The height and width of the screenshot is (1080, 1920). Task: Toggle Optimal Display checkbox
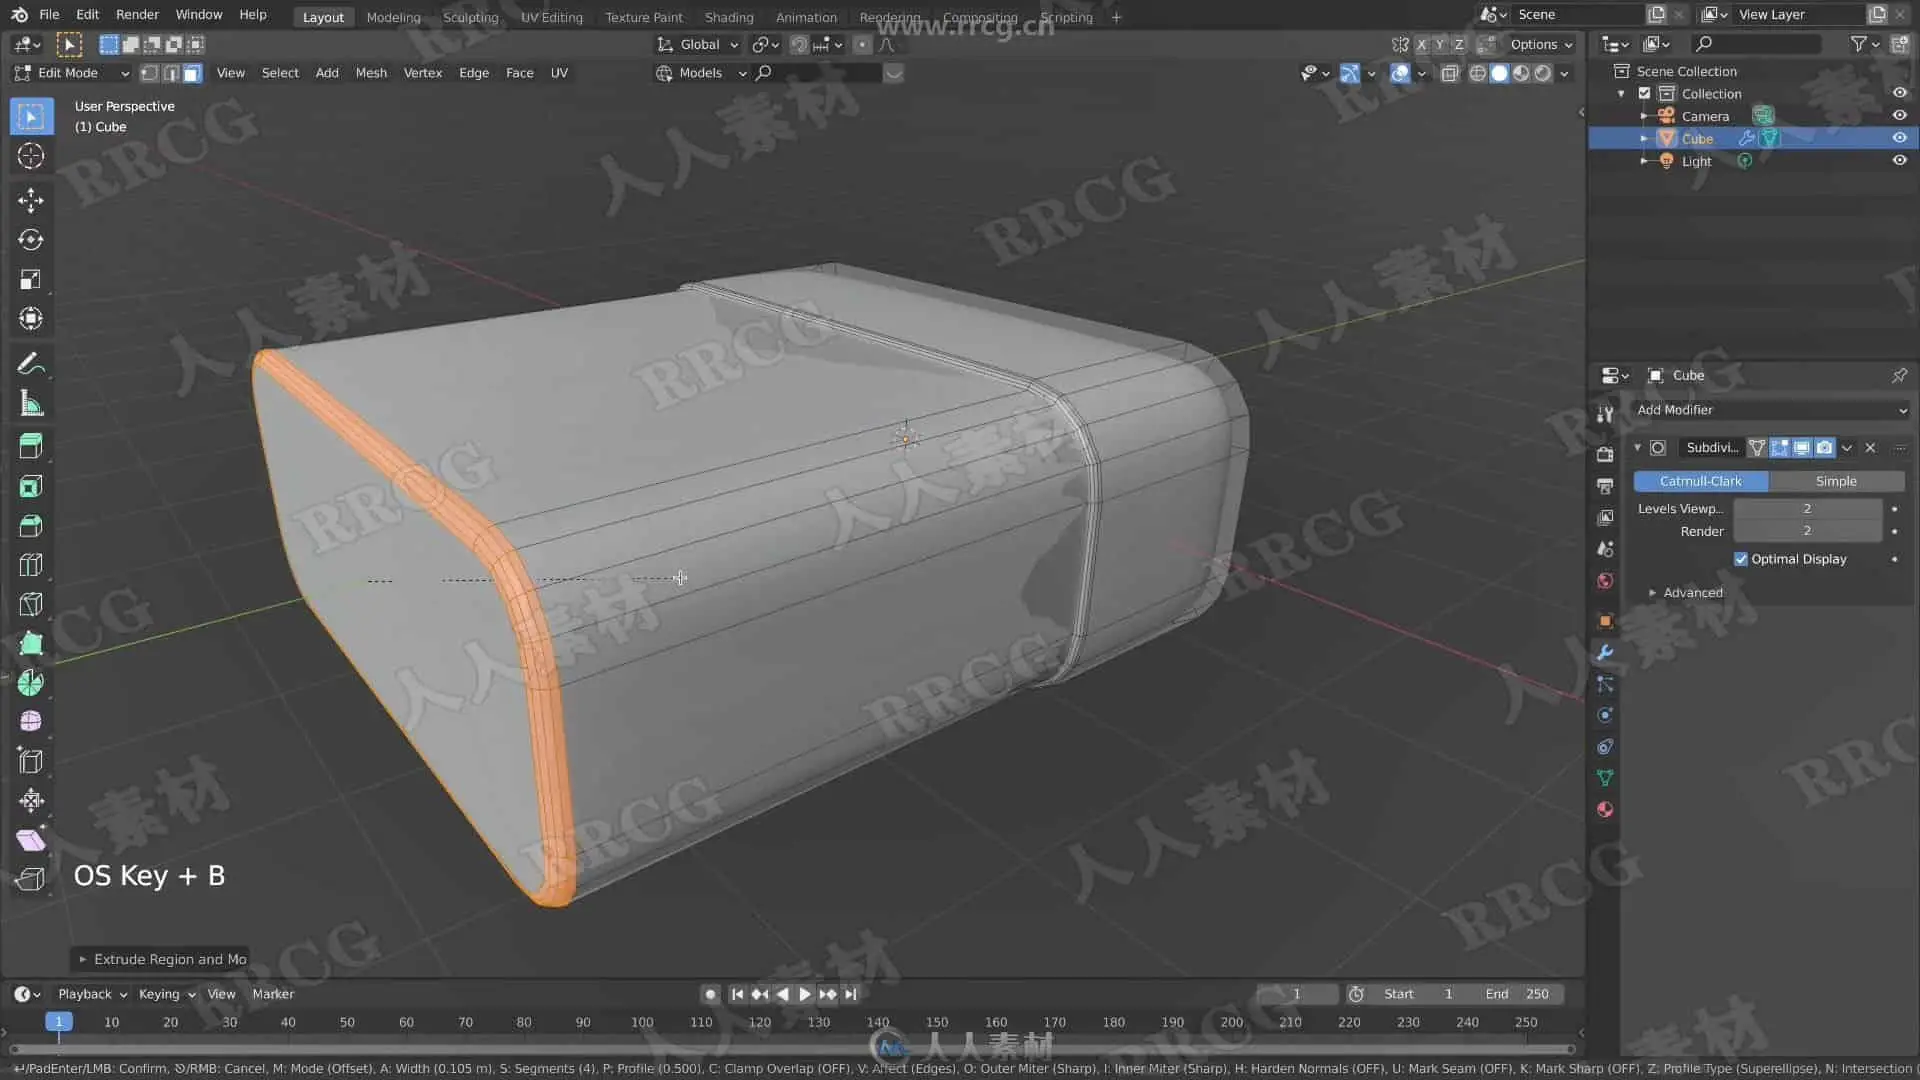(x=1741, y=559)
